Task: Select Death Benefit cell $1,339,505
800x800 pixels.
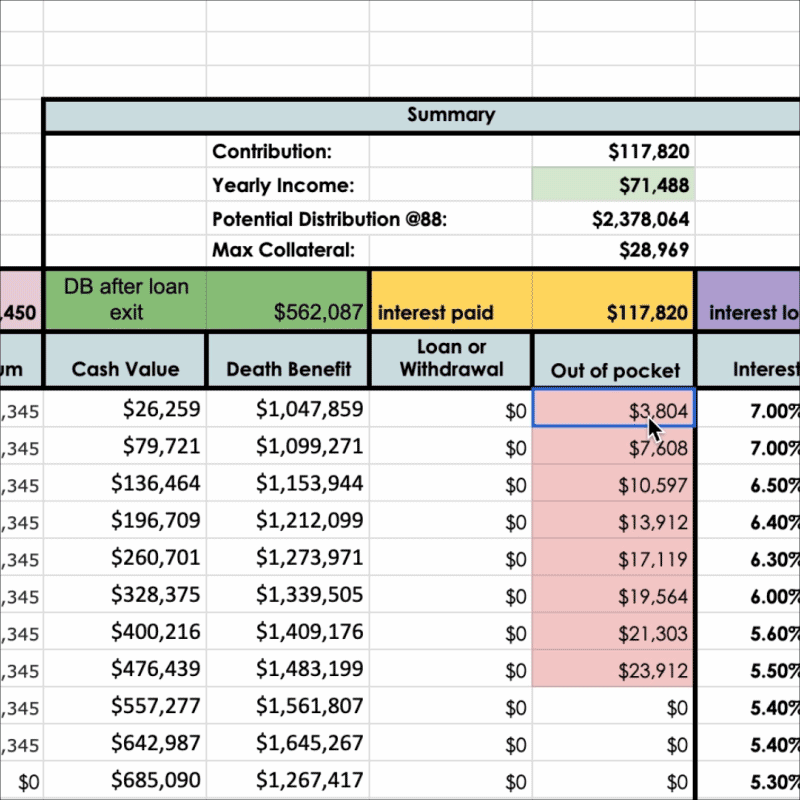Action: point(288,595)
